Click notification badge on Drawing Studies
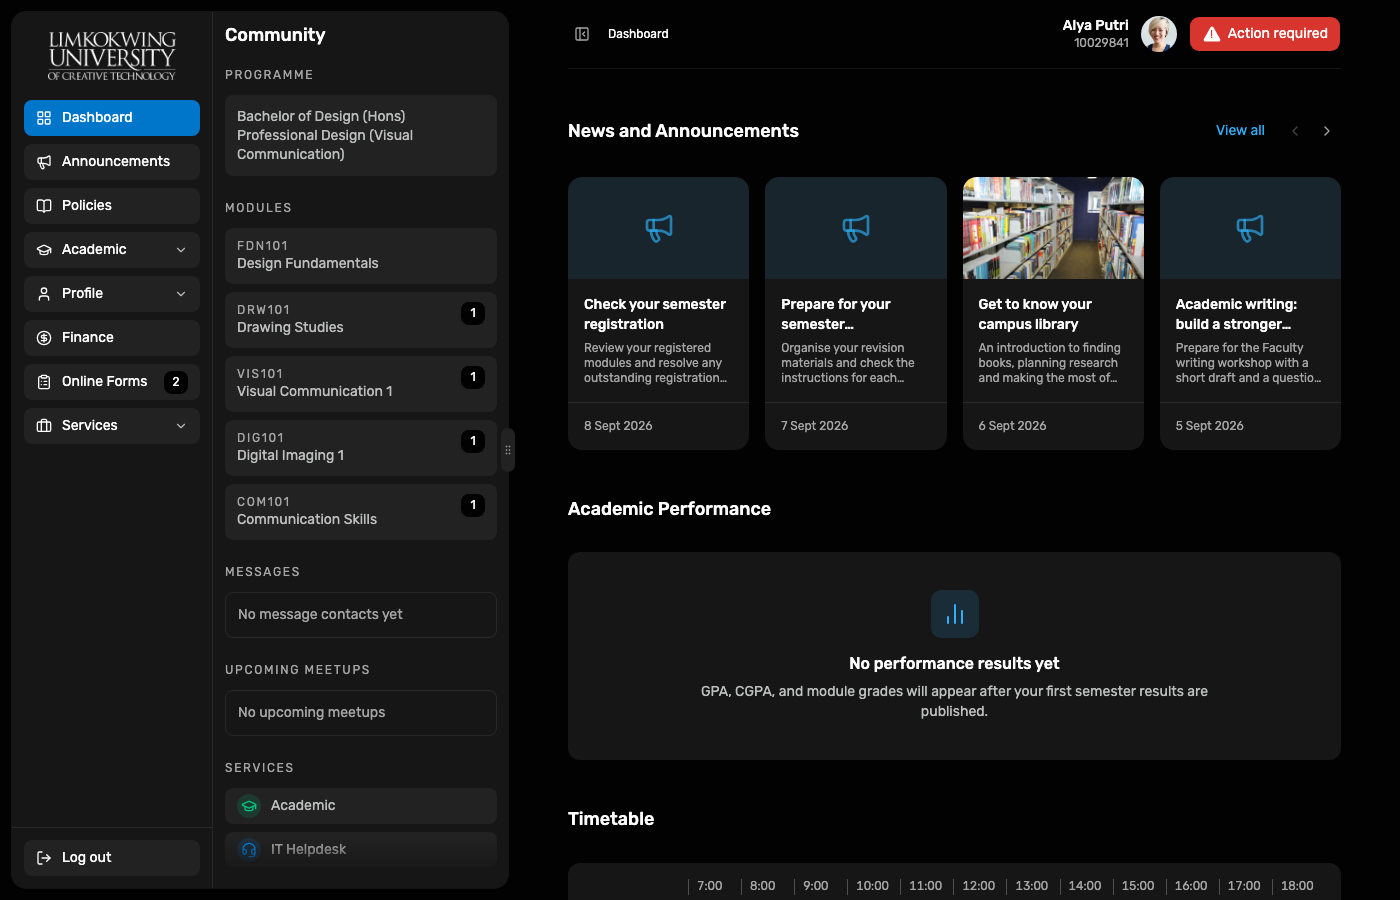1400x900 pixels. [x=473, y=313]
